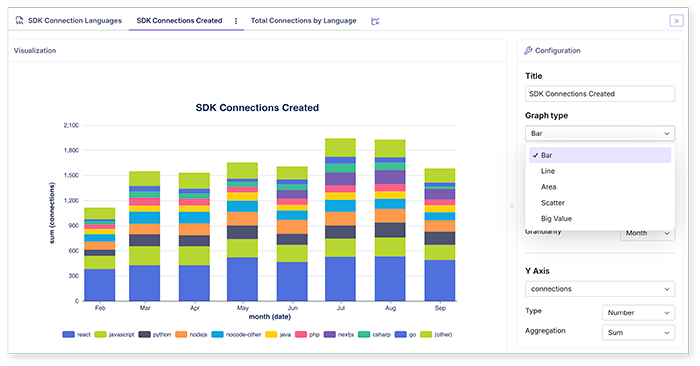Open the SDK Connection Languages SQL tab

pyautogui.click(x=68, y=21)
